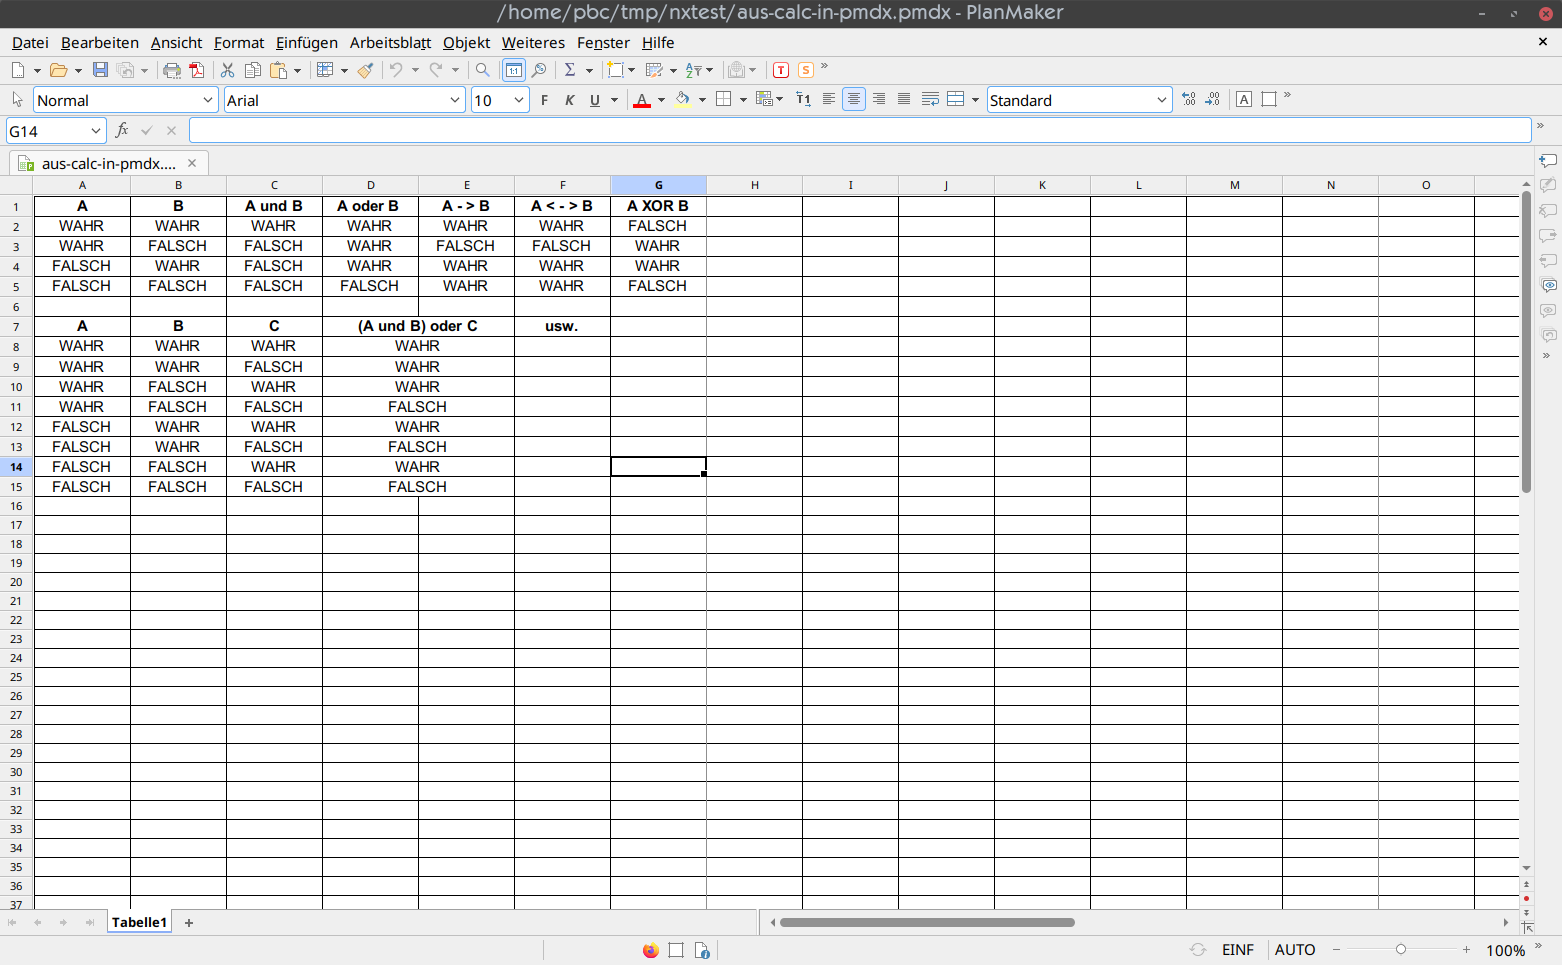Select column header G
1562x965 pixels.
[x=658, y=185]
